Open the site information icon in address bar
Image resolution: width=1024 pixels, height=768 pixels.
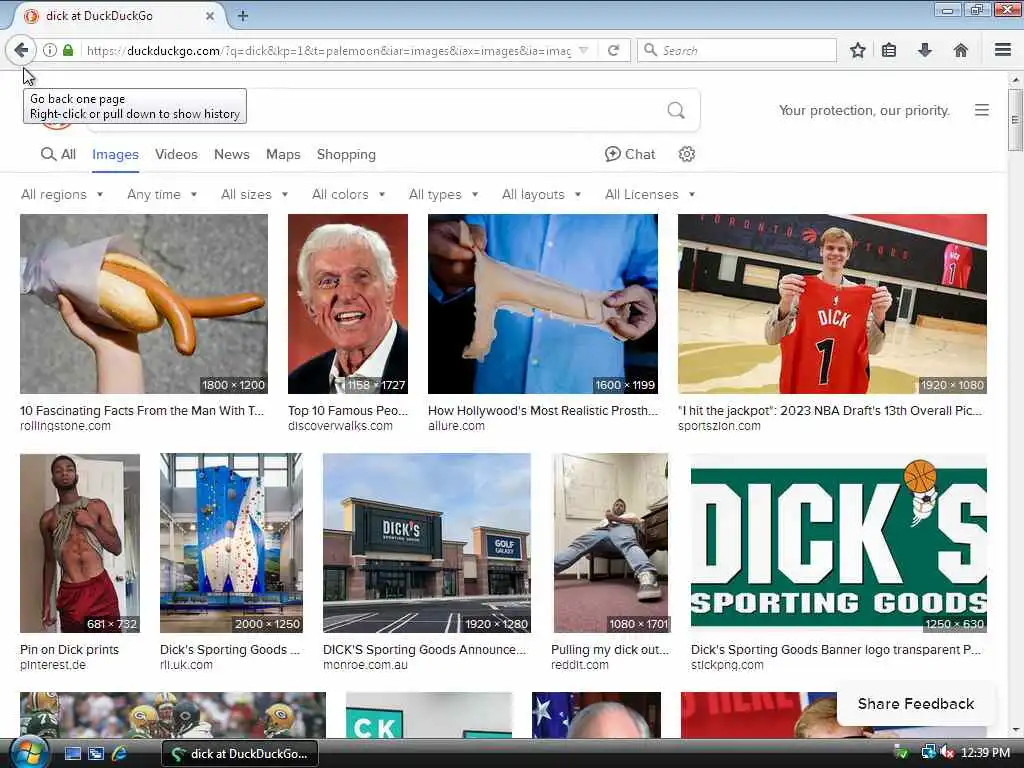pyautogui.click(x=50, y=50)
